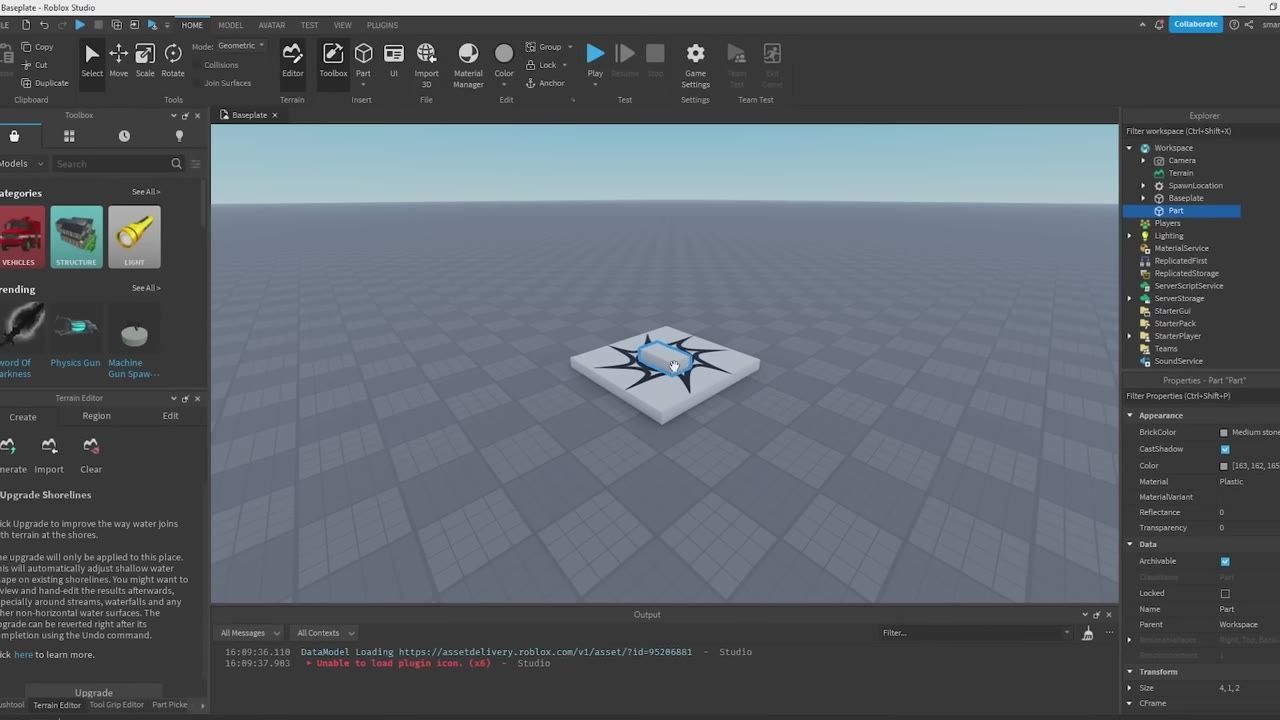Toggle Collisions option
Image resolution: width=1280 pixels, height=720 pixels.
(x=221, y=65)
